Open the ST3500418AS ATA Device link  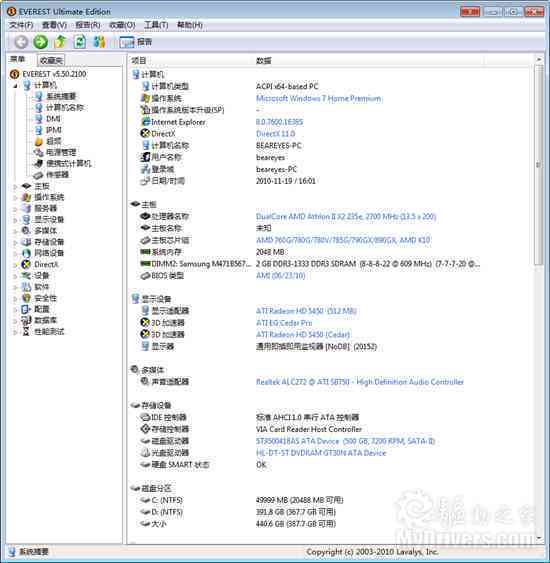[x=345, y=441]
